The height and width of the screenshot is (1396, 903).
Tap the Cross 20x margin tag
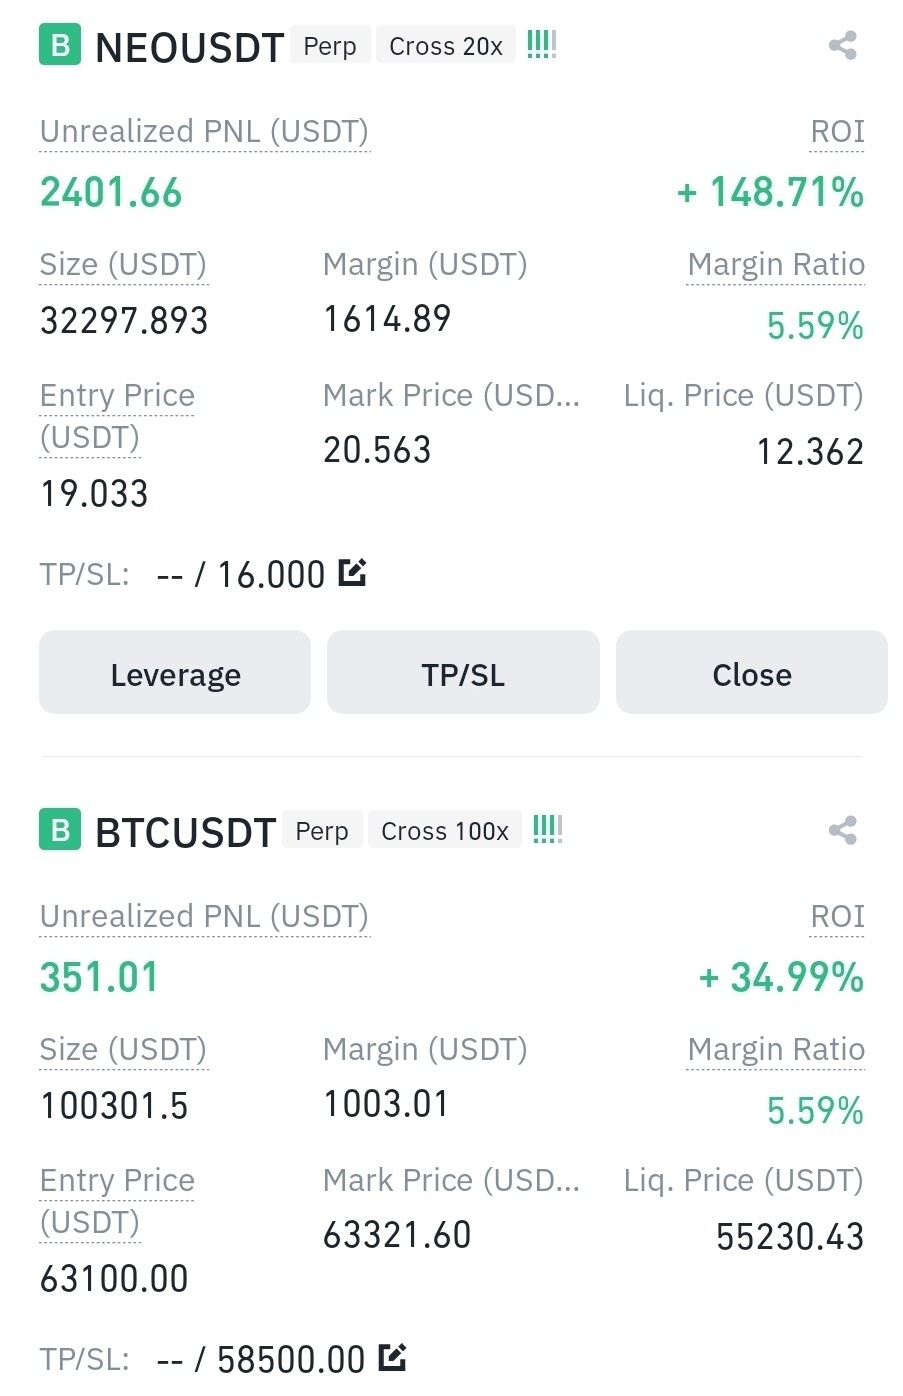[445, 46]
